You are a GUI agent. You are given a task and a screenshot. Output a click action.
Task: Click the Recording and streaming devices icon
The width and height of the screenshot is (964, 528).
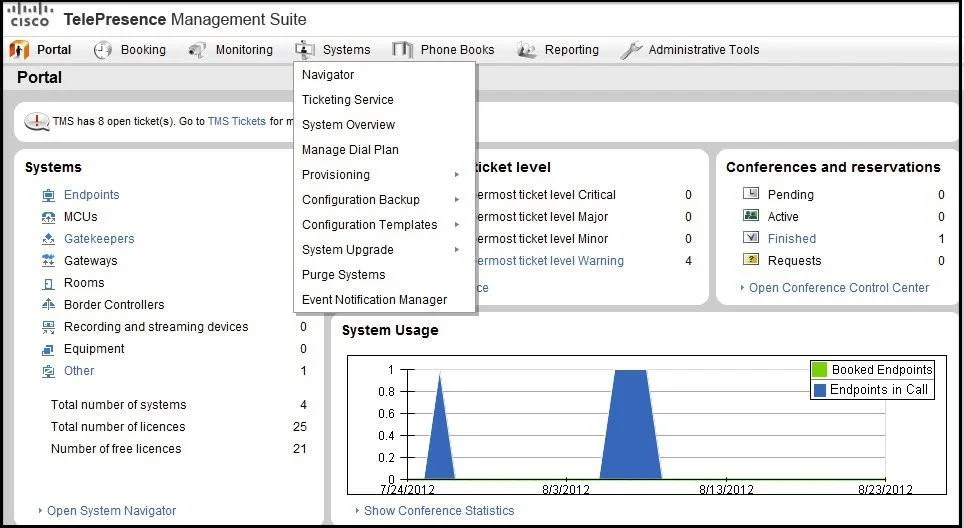pyautogui.click(x=49, y=327)
